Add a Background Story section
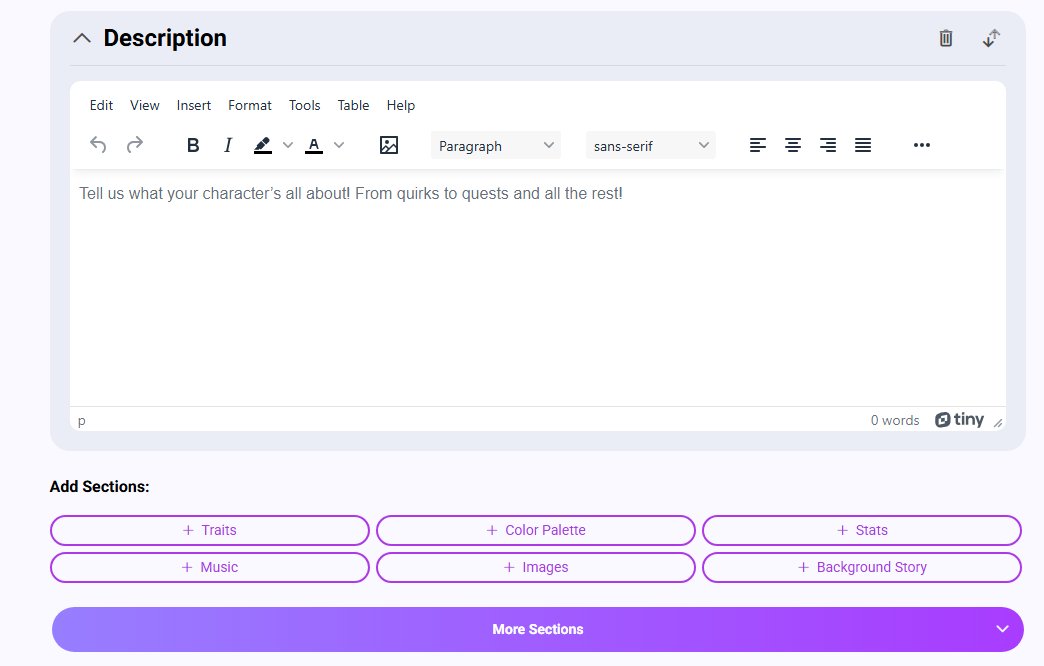 click(x=862, y=567)
